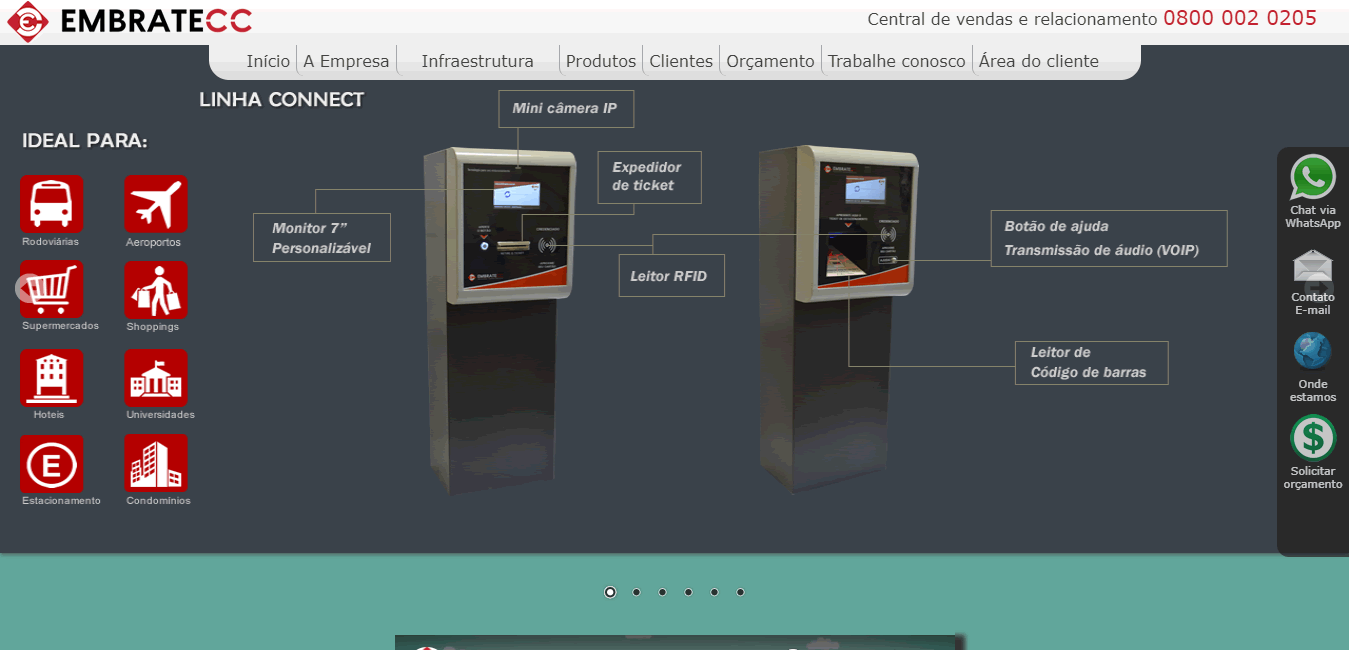Click the LINHA CONNECT heading
1349x650 pixels.
[281, 100]
